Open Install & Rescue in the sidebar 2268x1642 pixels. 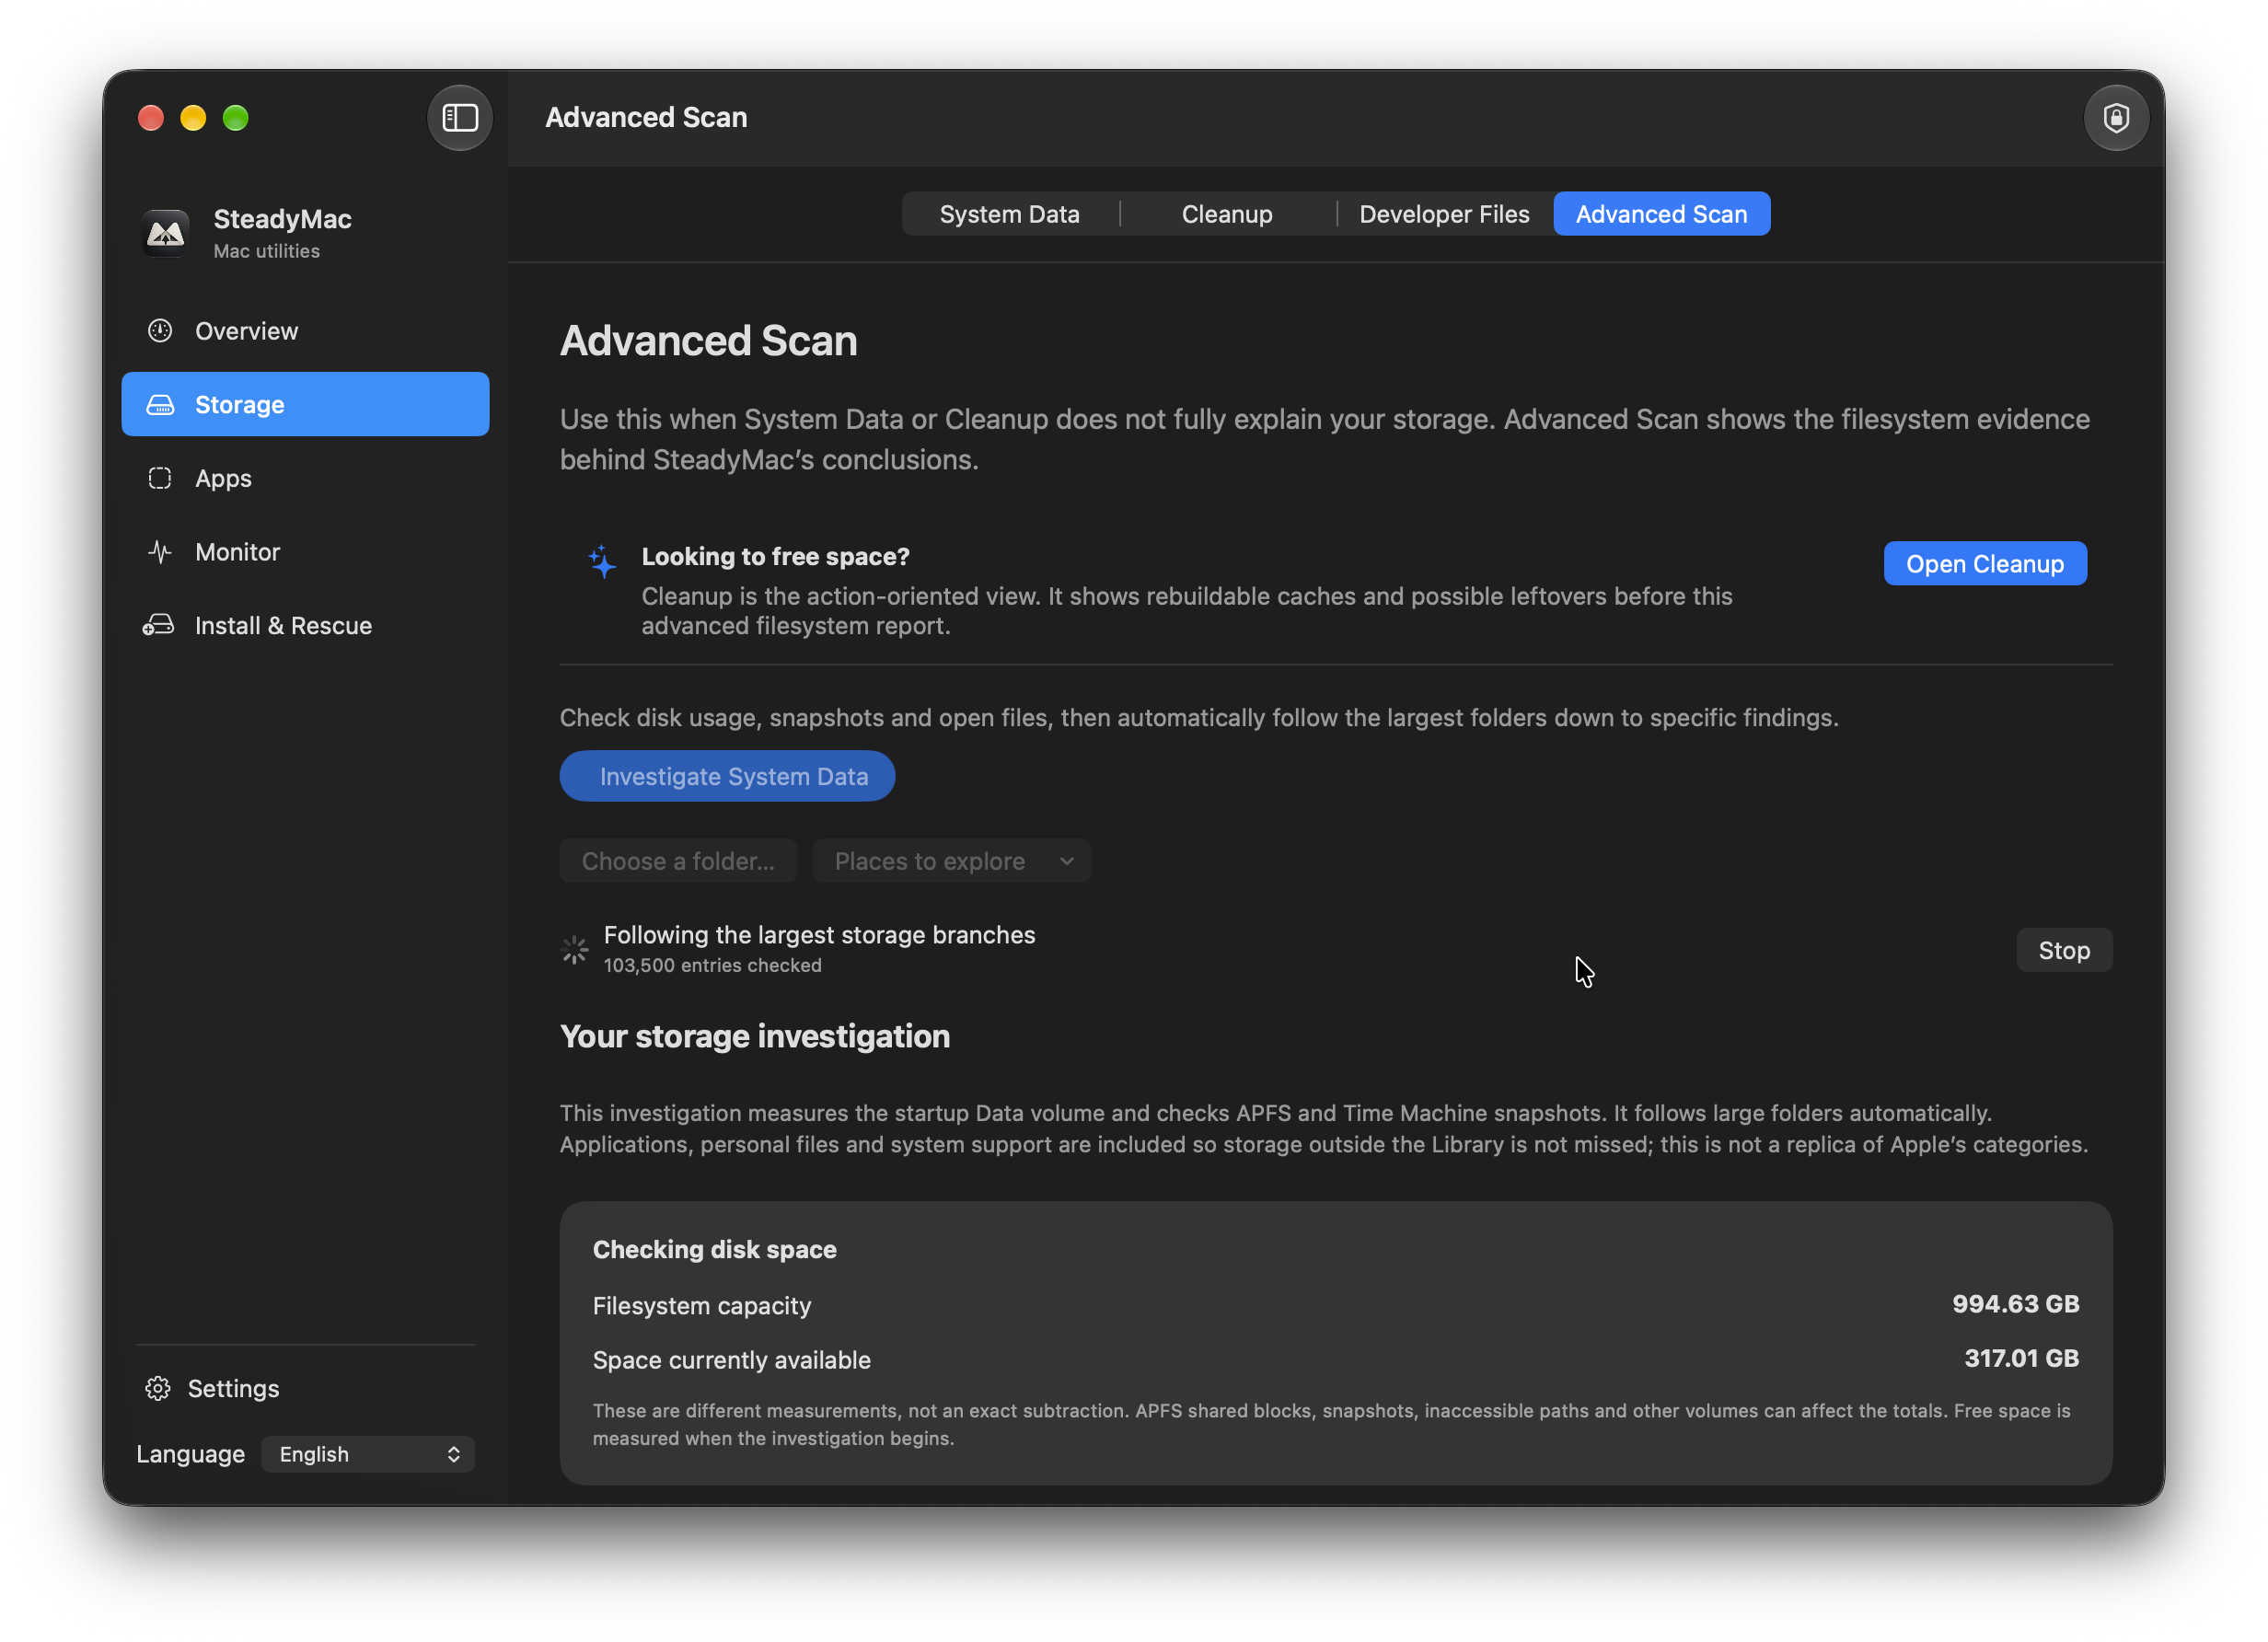(305, 626)
